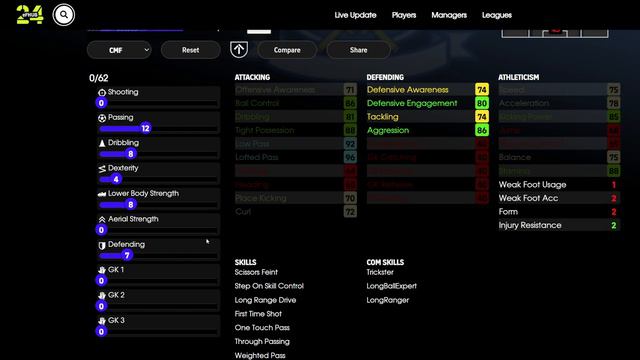
Task: Open the CMF position dropdown
Action: 119,50
